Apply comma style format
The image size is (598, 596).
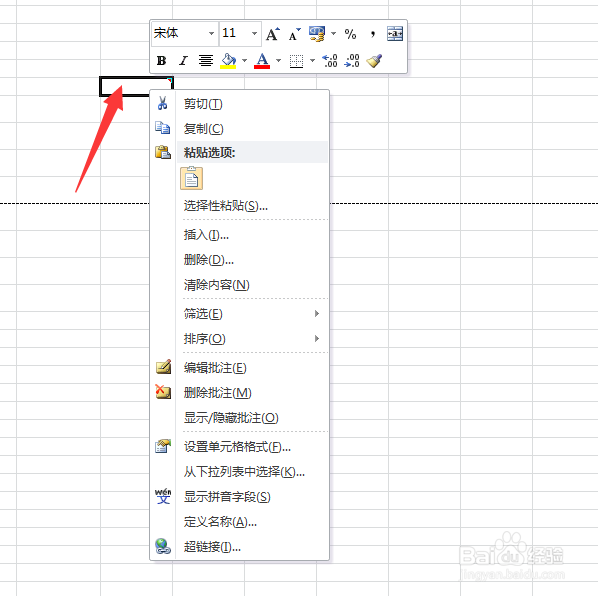click(373, 34)
